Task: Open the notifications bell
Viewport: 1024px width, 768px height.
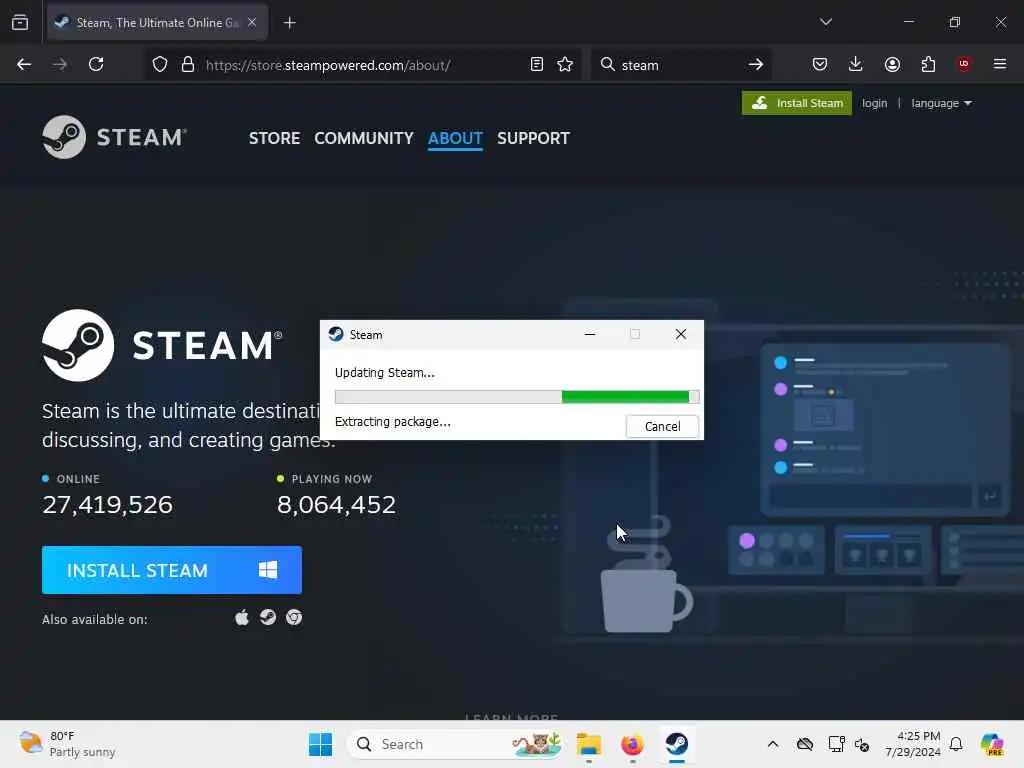Action: (x=956, y=744)
